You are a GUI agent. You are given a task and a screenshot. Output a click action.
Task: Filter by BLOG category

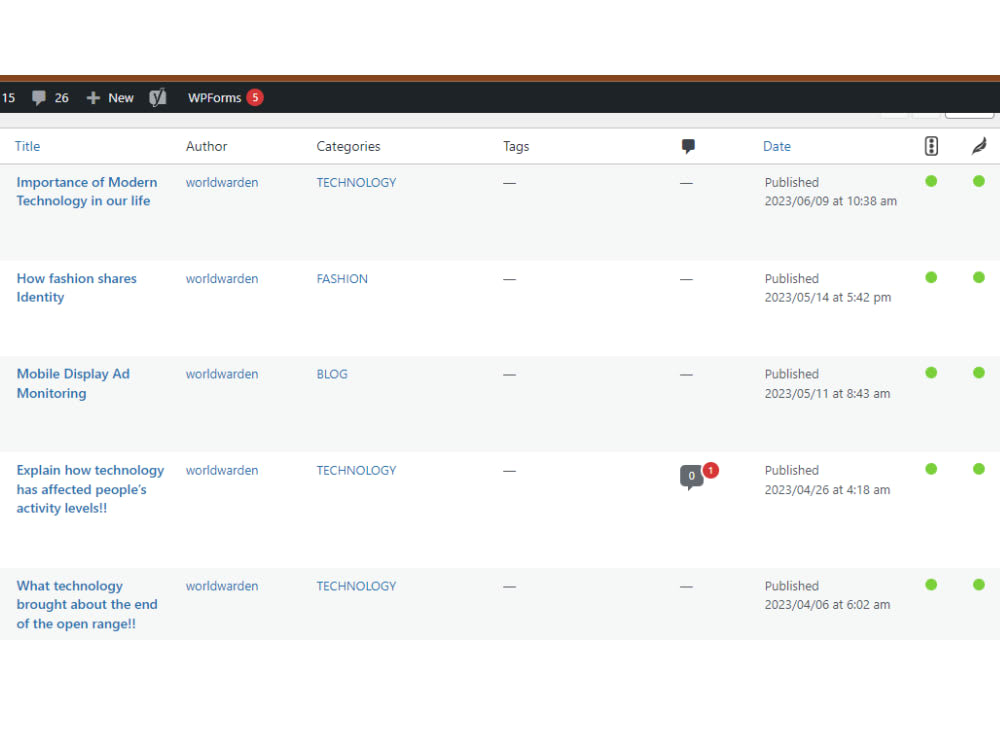coord(332,374)
